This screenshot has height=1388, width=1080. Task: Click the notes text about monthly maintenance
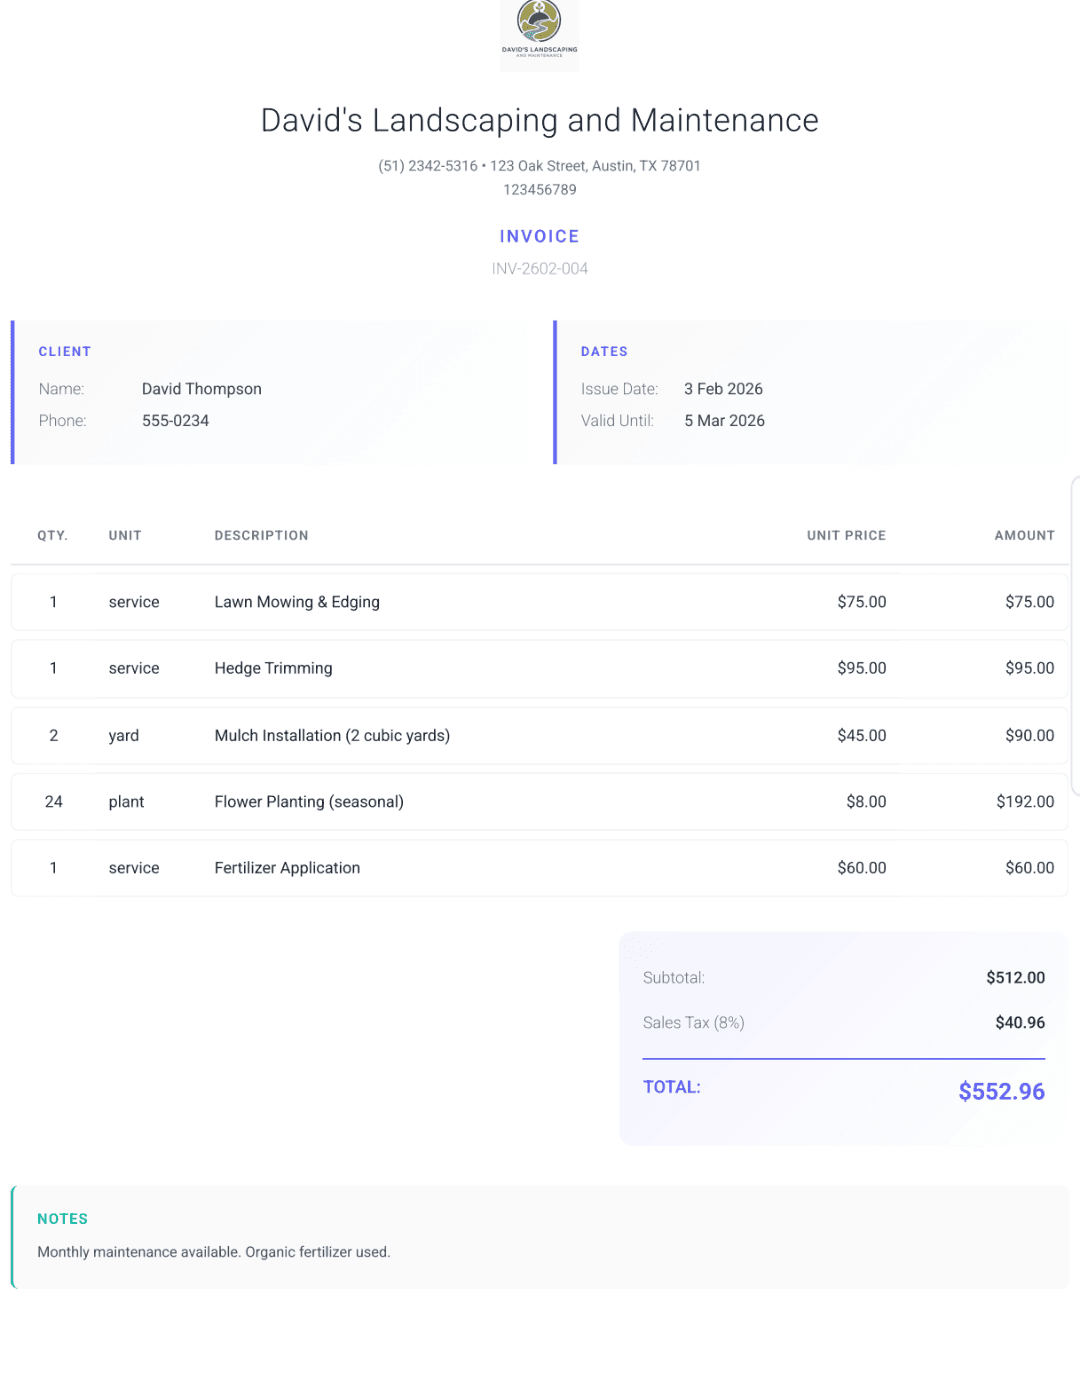(214, 1252)
